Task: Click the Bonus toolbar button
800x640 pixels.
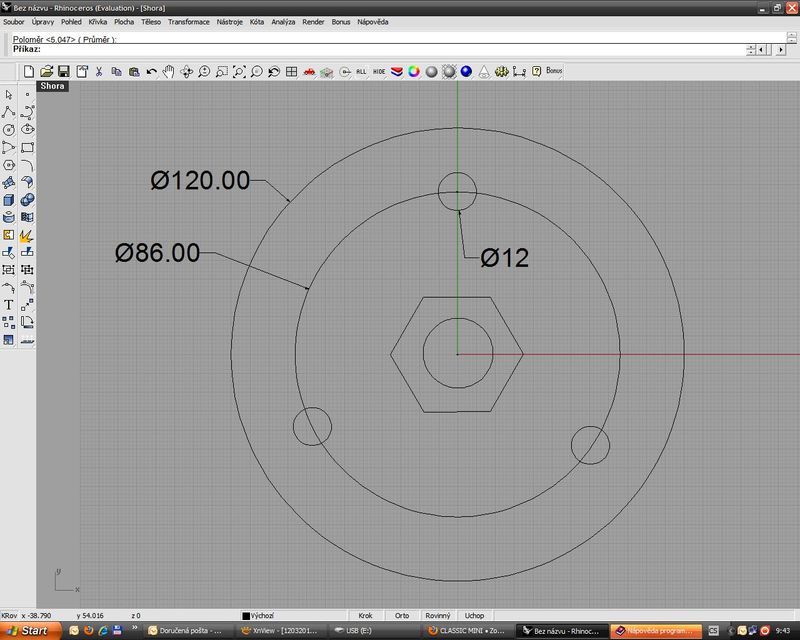Action: 555,71
